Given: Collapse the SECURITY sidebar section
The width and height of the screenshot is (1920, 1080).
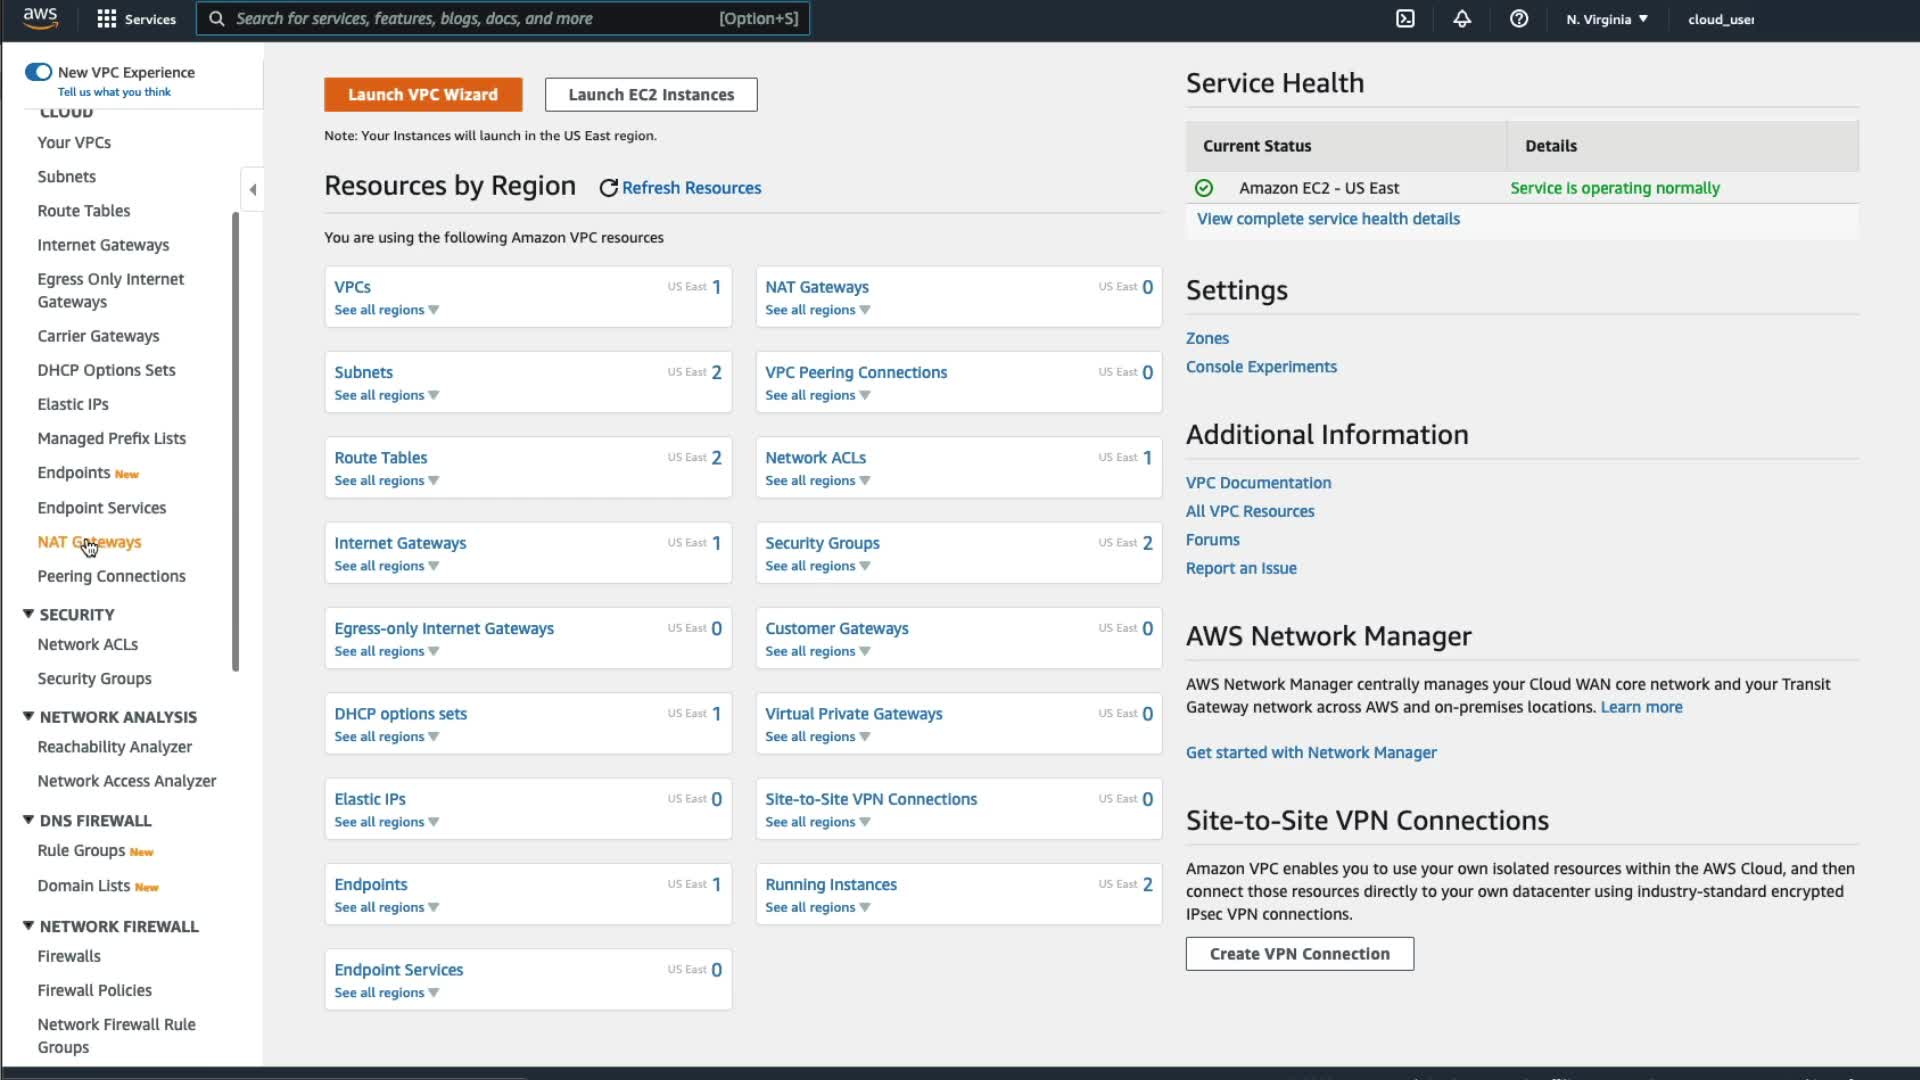Looking at the screenshot, I should (x=28, y=614).
